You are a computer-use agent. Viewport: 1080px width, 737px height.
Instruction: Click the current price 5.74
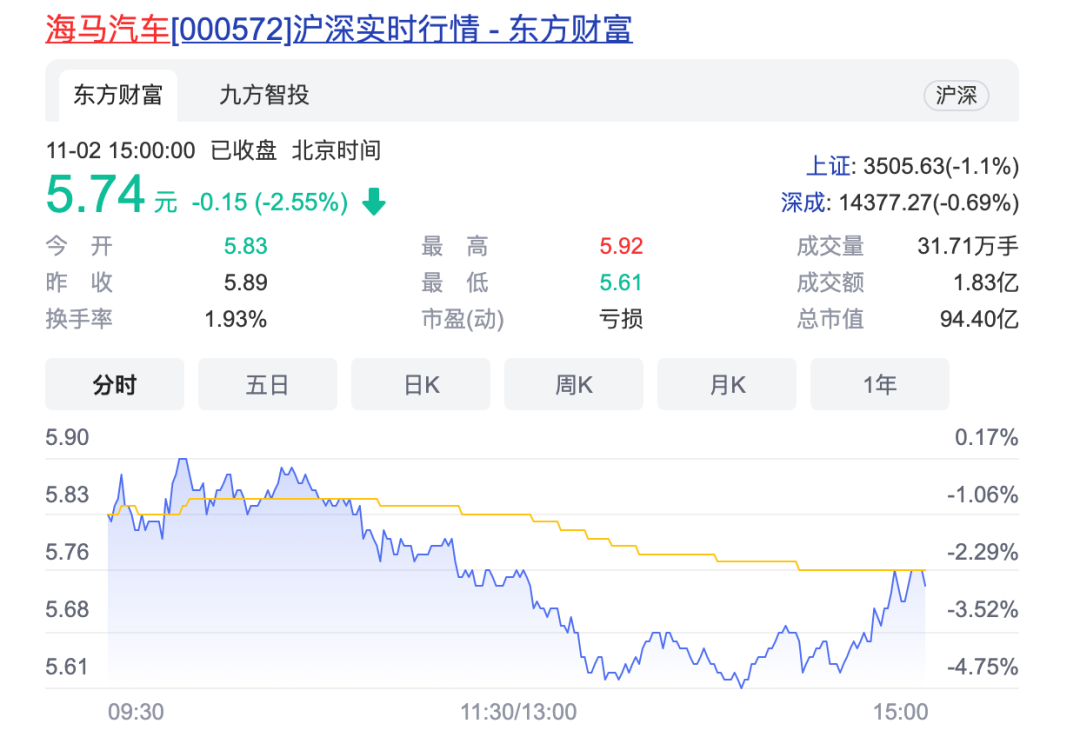coord(95,194)
